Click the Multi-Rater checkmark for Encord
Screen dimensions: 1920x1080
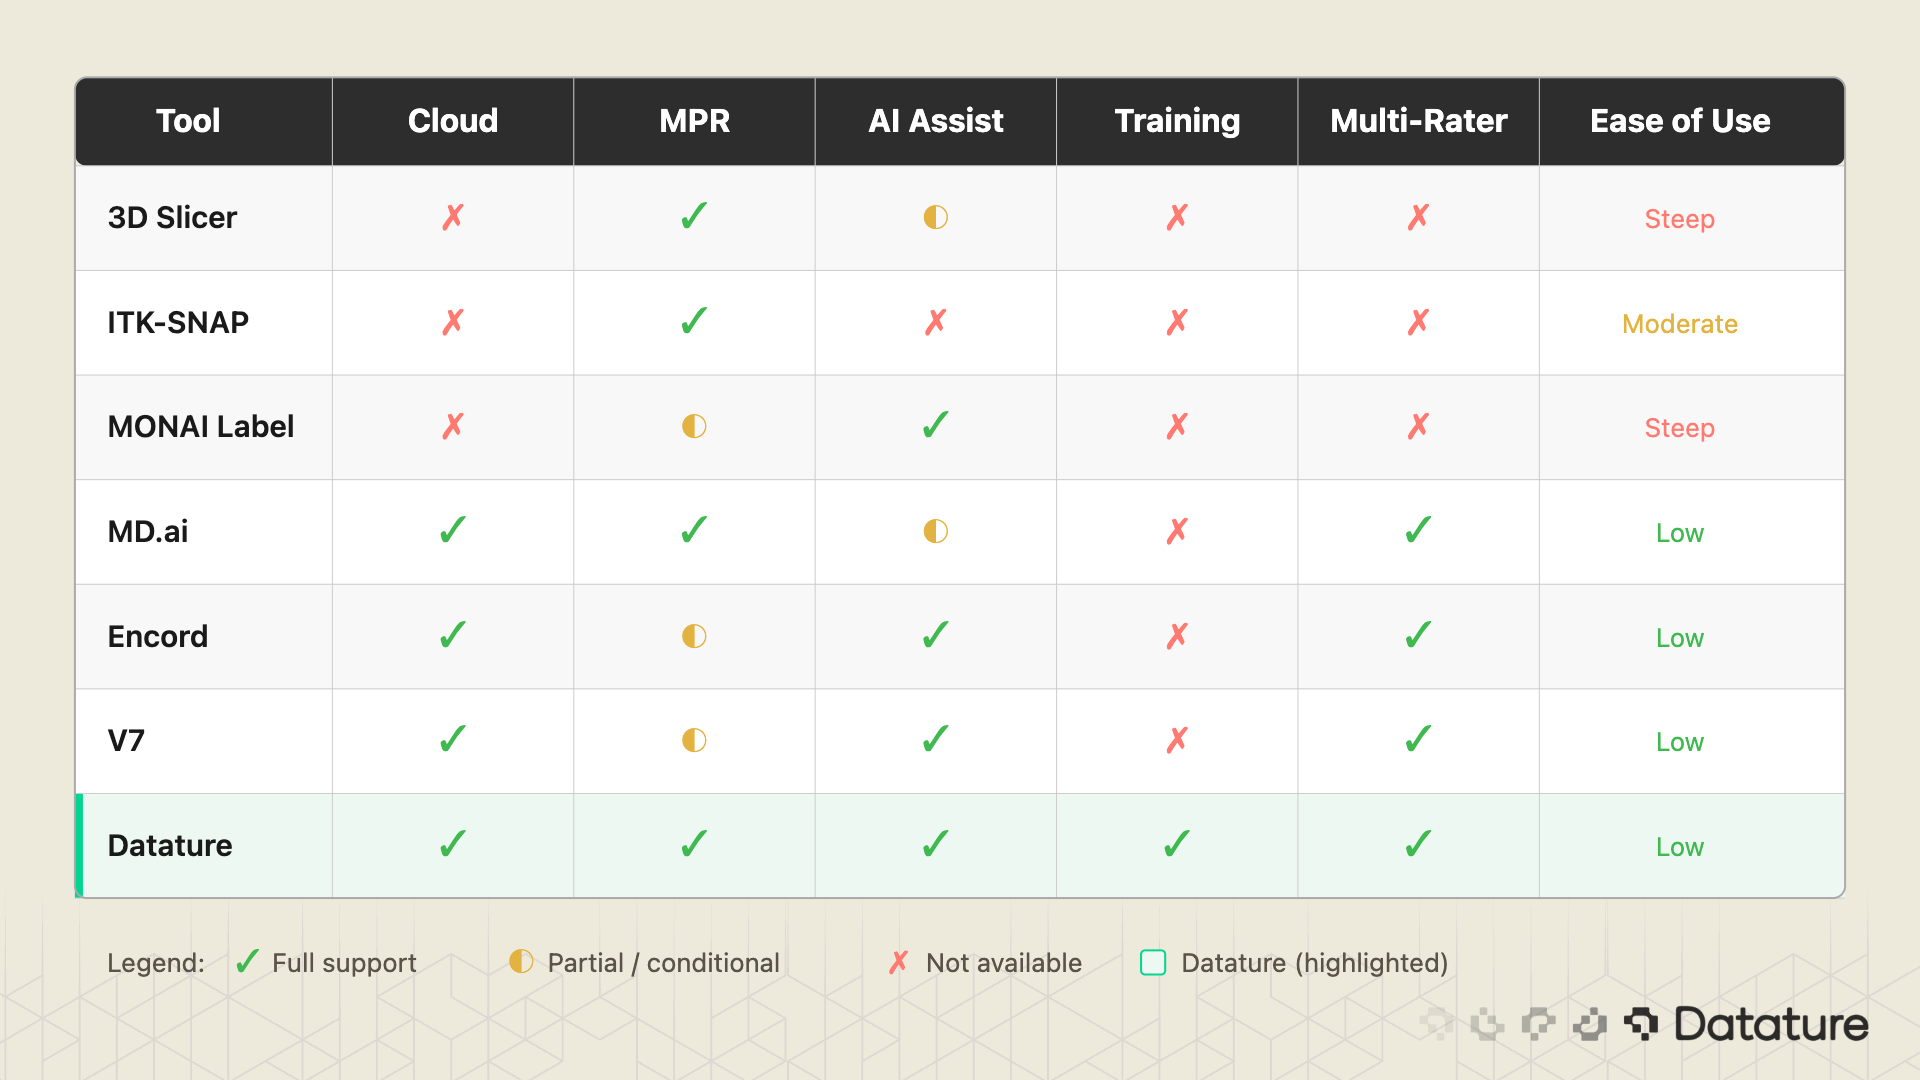tap(1417, 636)
